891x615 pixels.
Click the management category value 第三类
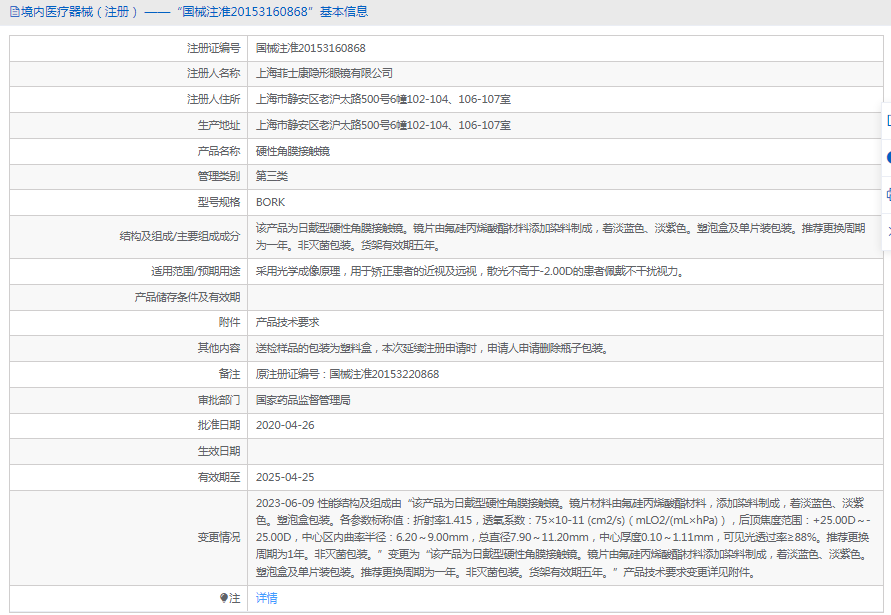click(272, 176)
